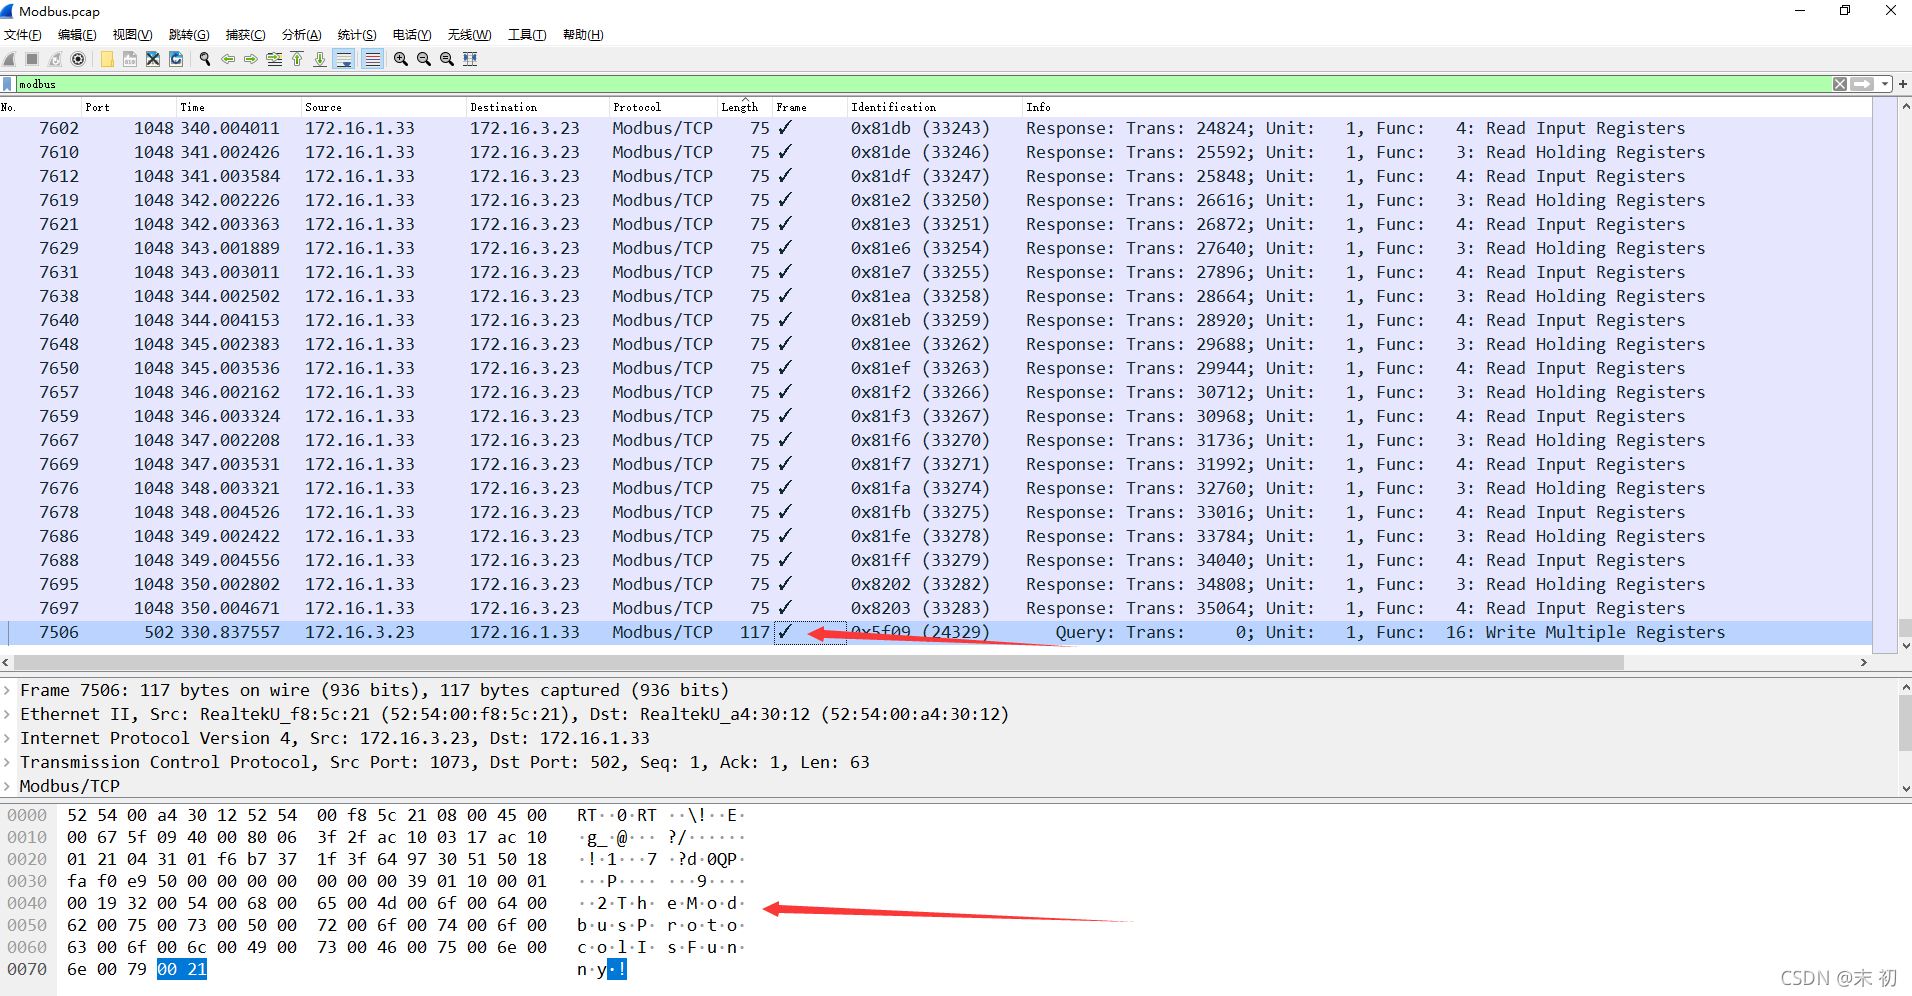Select packet row number 7602
The width and height of the screenshot is (1912, 996).
point(935,128)
